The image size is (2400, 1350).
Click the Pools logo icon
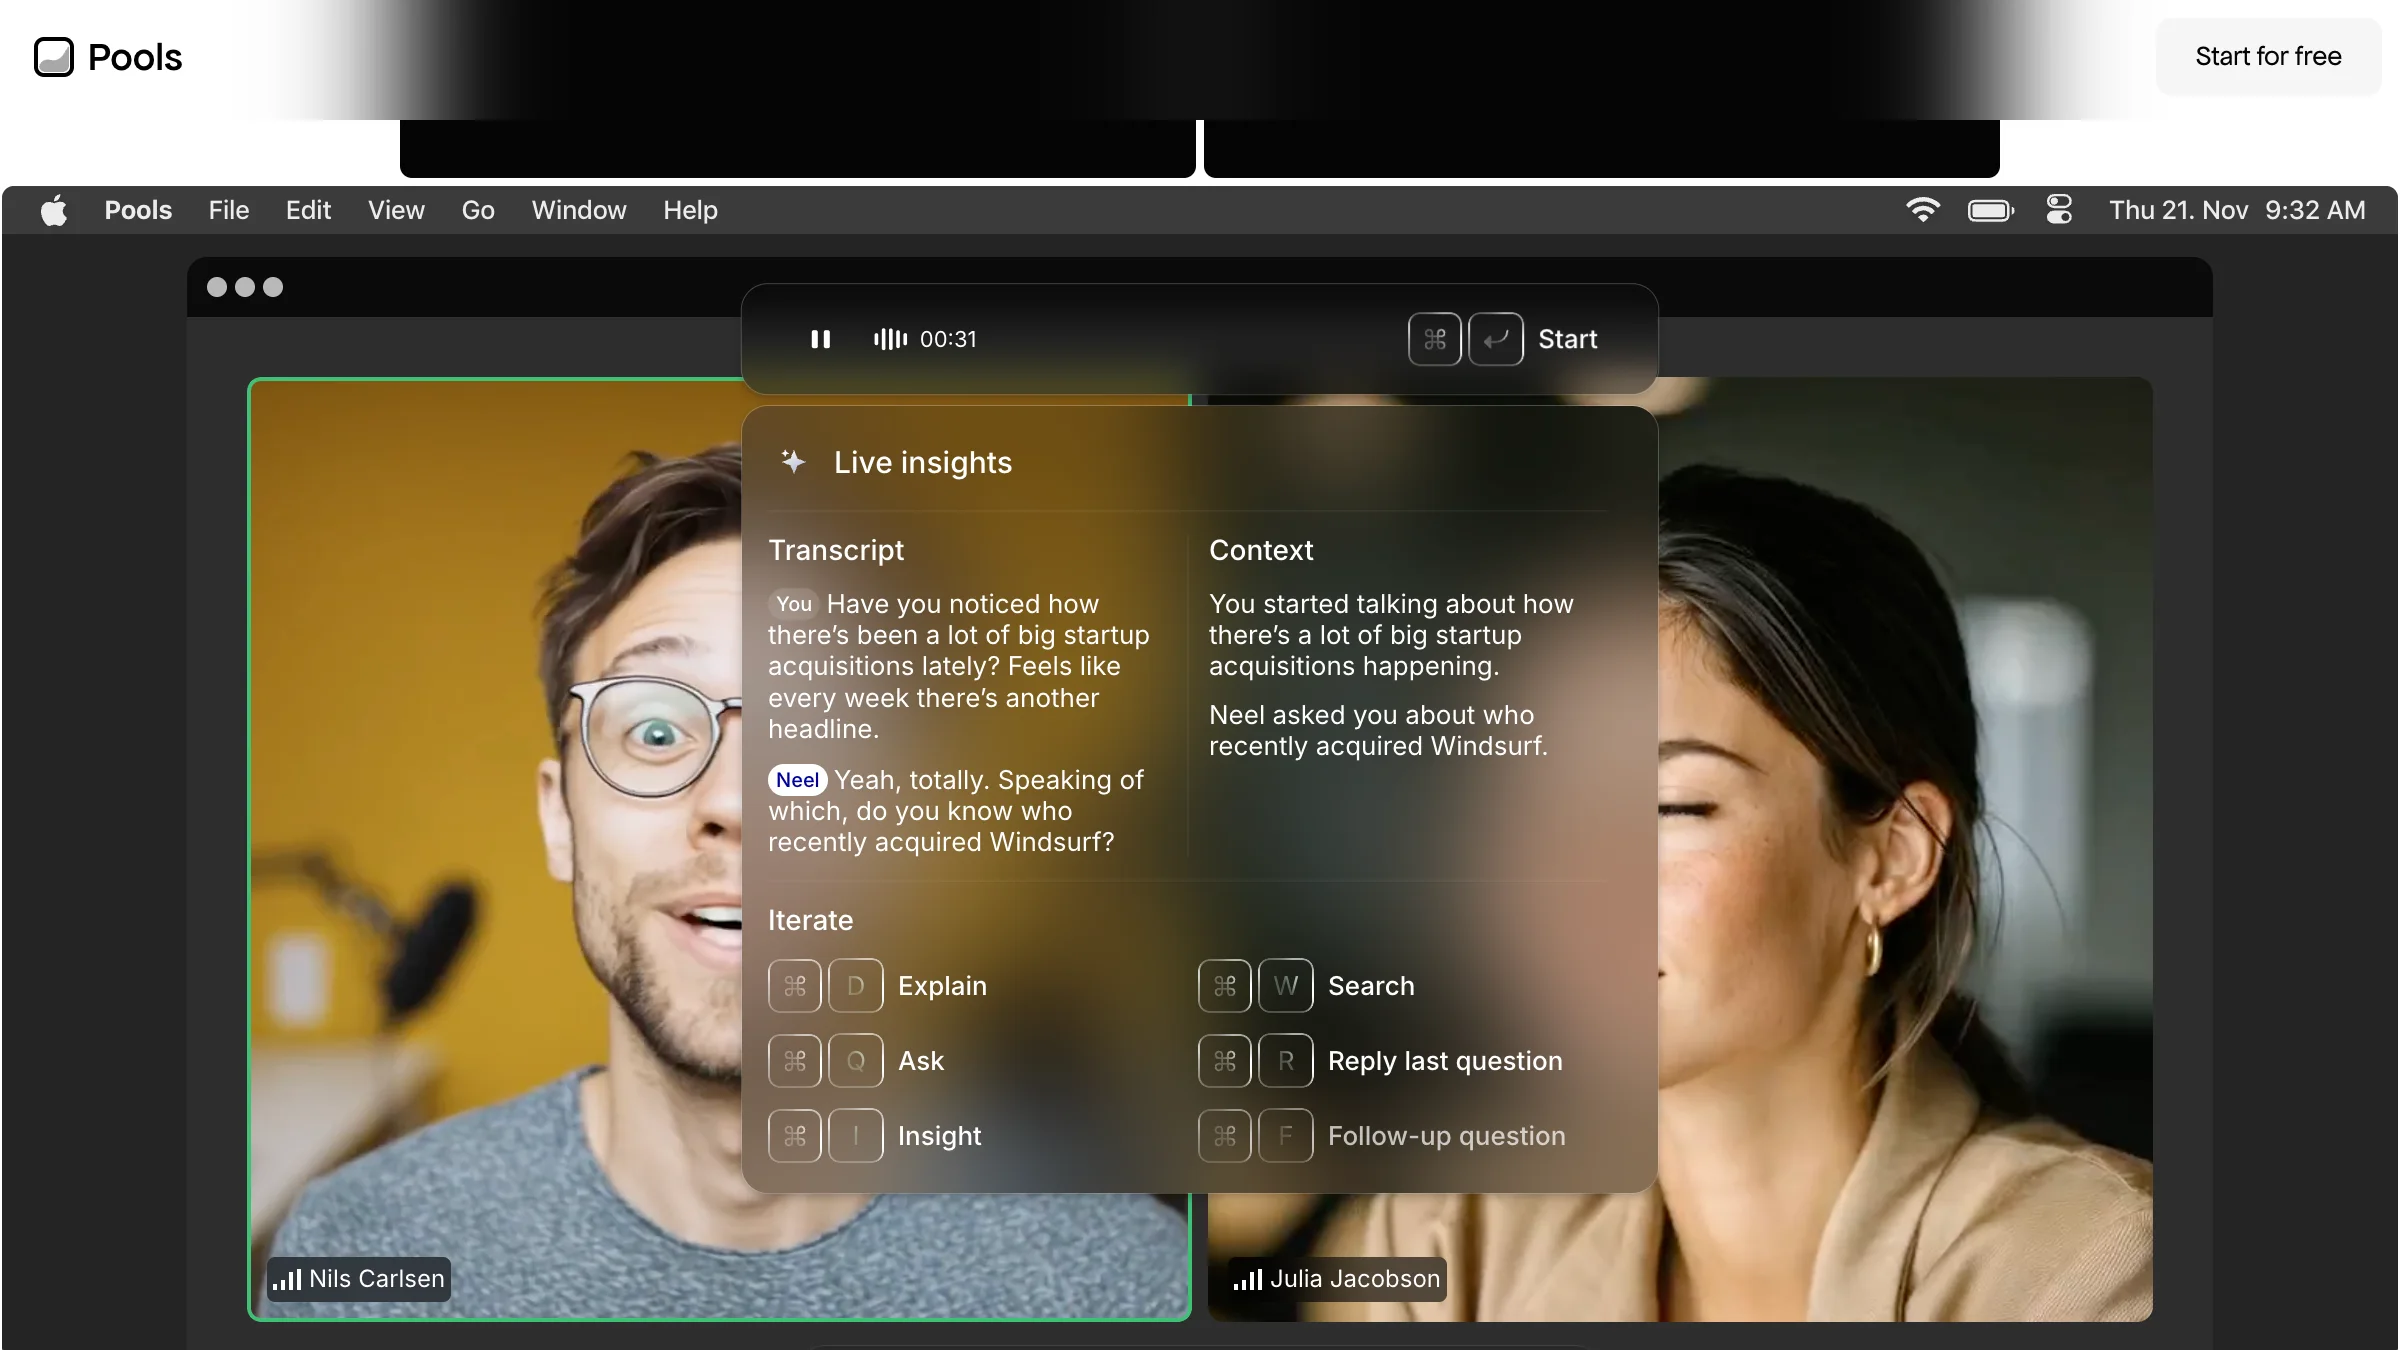coord(54,57)
